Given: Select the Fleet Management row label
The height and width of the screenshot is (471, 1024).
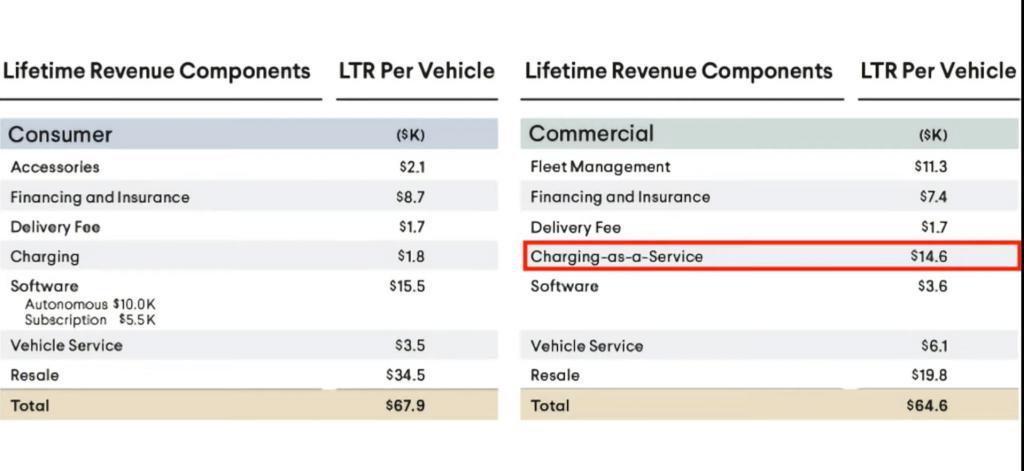Looking at the screenshot, I should click(600, 167).
